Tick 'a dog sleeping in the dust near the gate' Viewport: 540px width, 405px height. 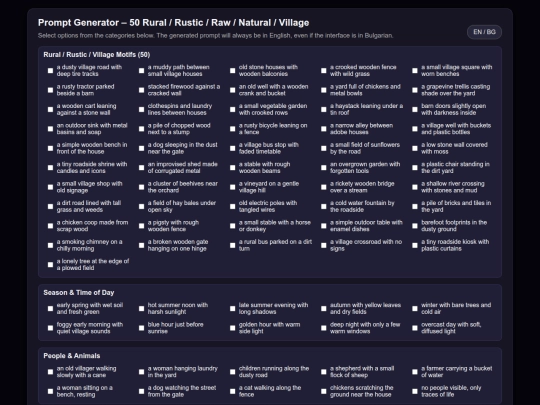[x=142, y=148]
